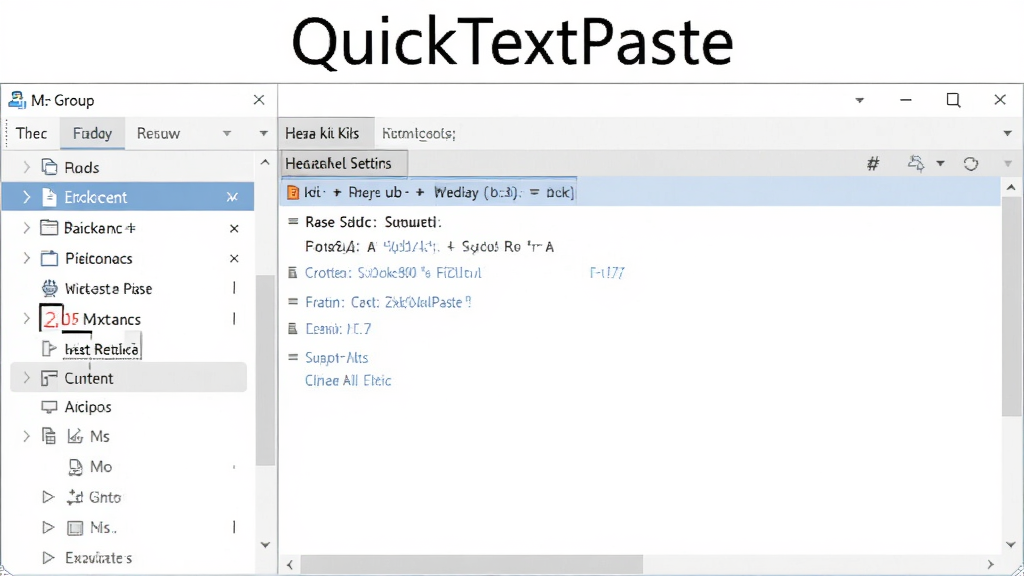
Task: Click icon beside the Crotten entry
Action: [293, 272]
